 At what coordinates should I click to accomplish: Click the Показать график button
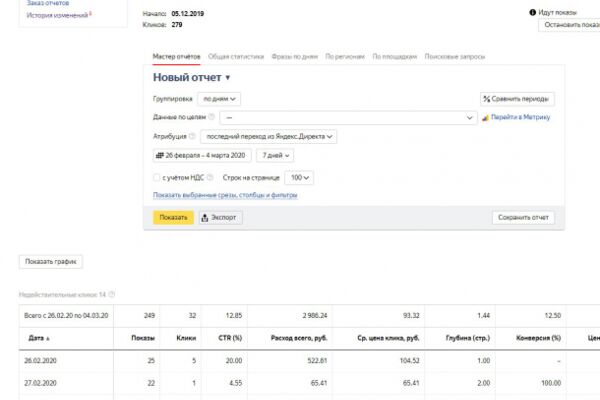click(x=51, y=261)
